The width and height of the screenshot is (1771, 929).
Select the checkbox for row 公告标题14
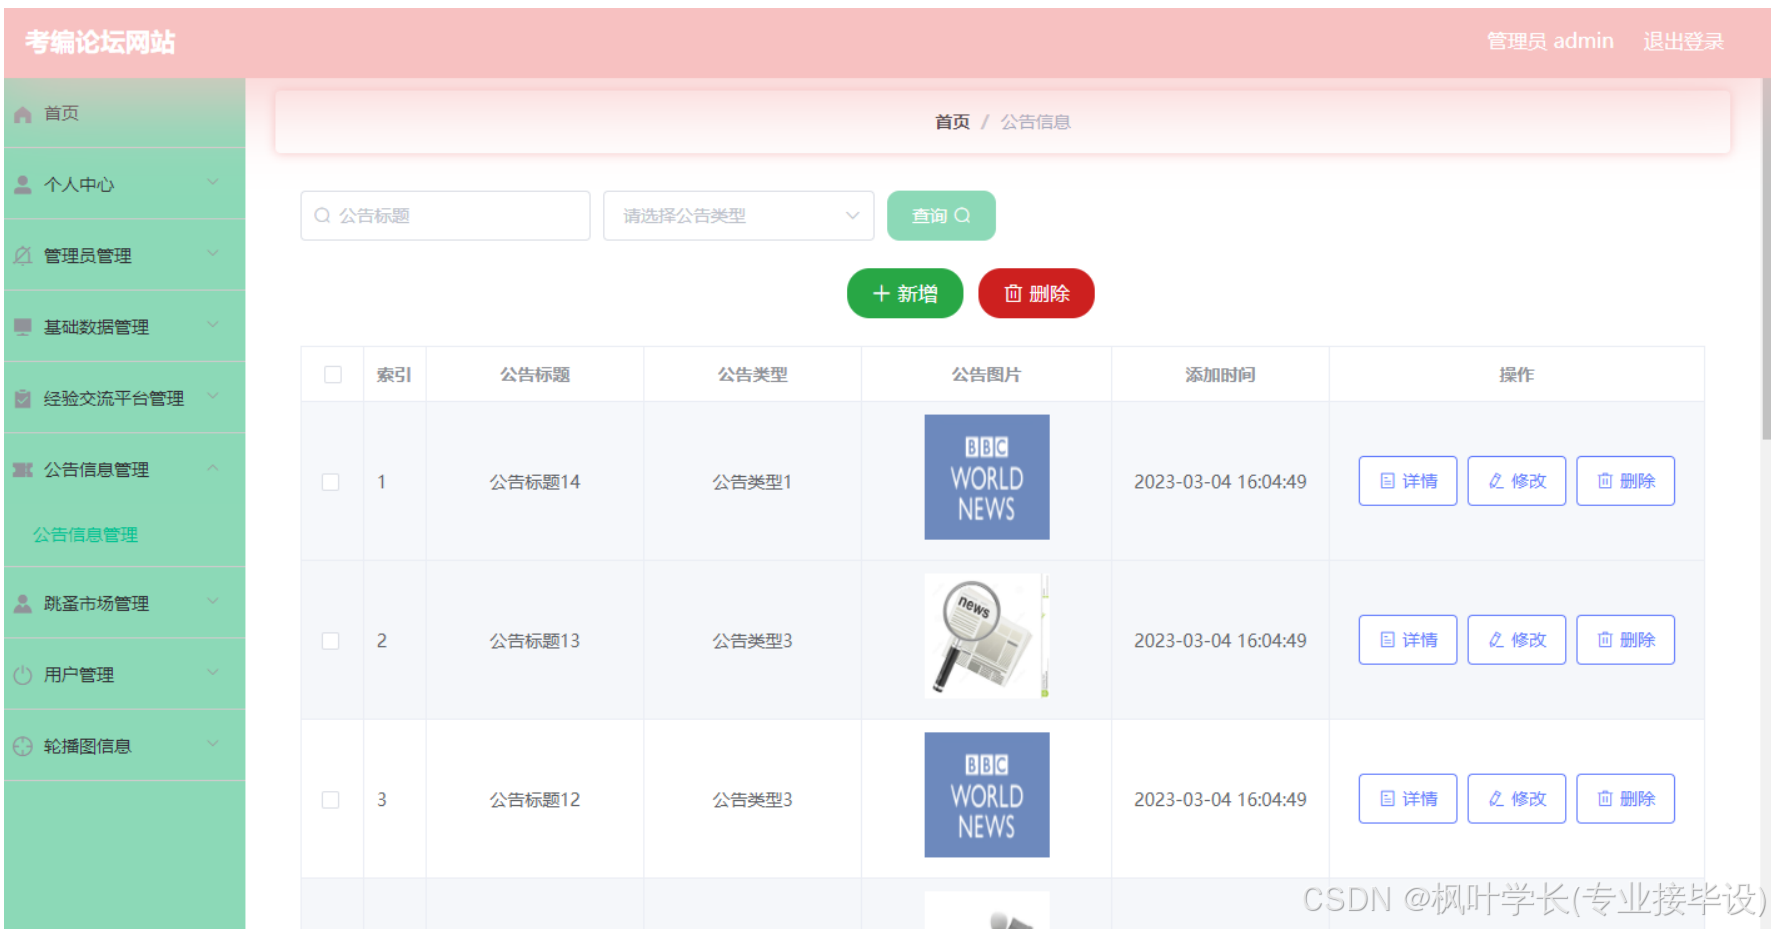coord(331,482)
